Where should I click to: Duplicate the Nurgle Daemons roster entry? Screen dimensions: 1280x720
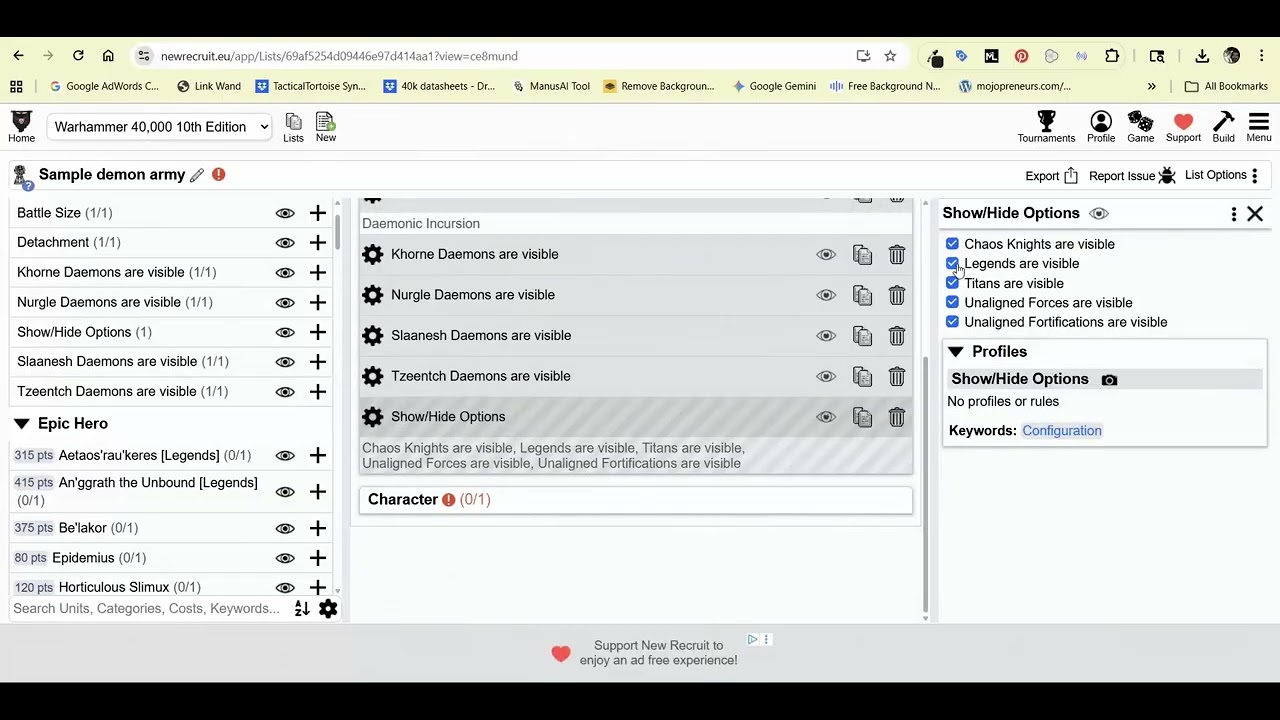pos(862,296)
